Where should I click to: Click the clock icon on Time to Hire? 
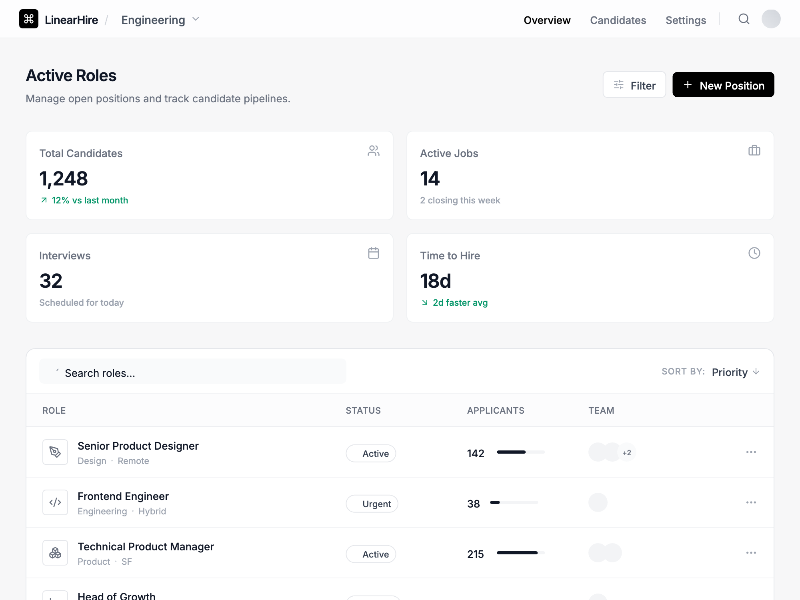[754, 253]
